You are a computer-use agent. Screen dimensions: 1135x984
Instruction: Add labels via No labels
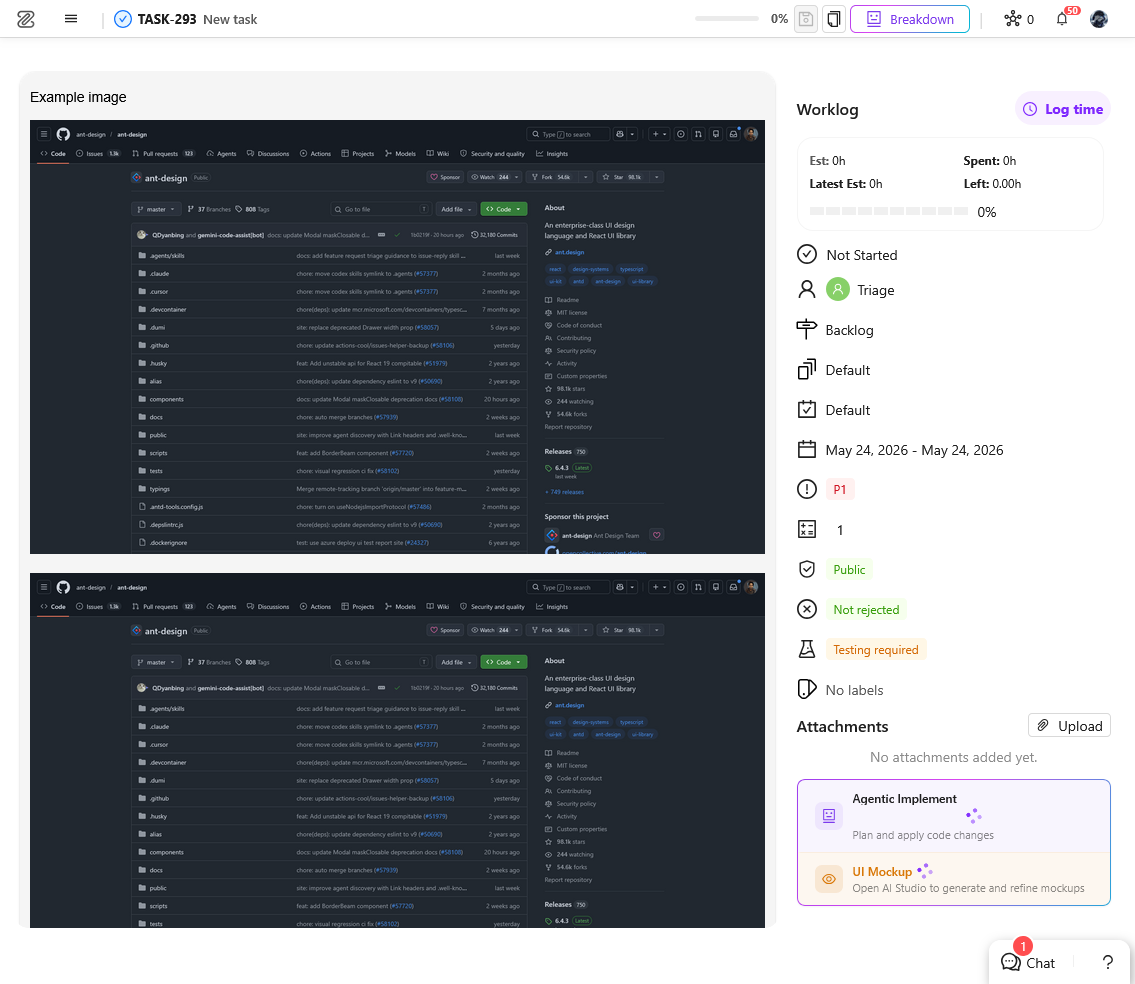[x=854, y=690]
